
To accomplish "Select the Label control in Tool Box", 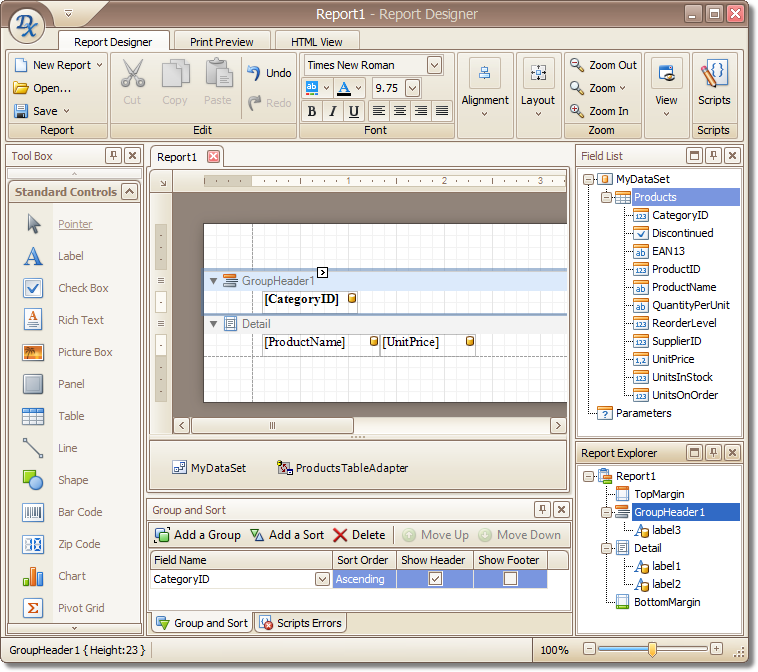I will click(71, 256).
